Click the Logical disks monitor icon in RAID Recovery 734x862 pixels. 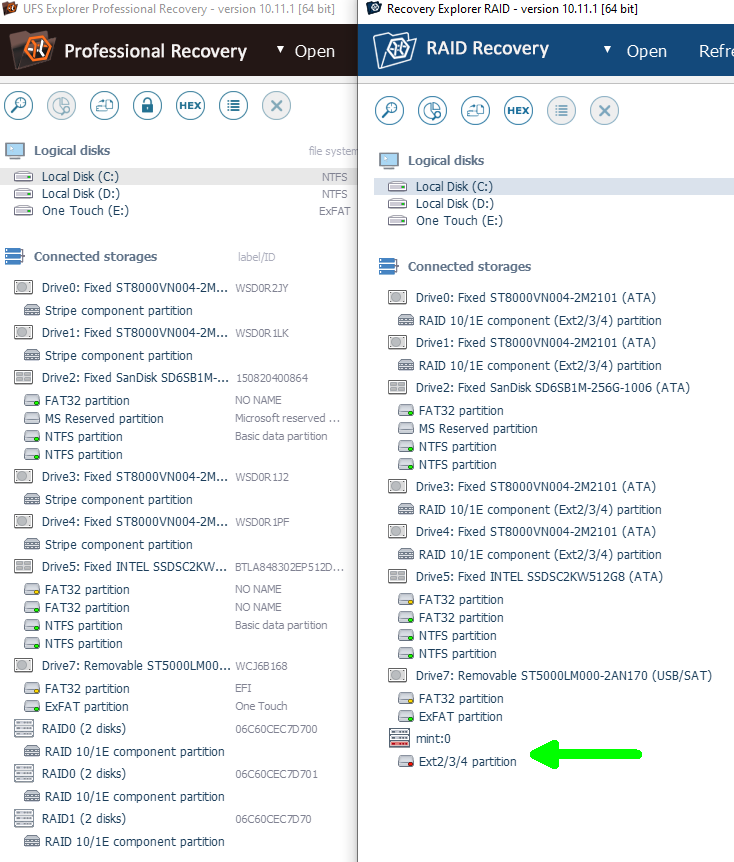(389, 160)
